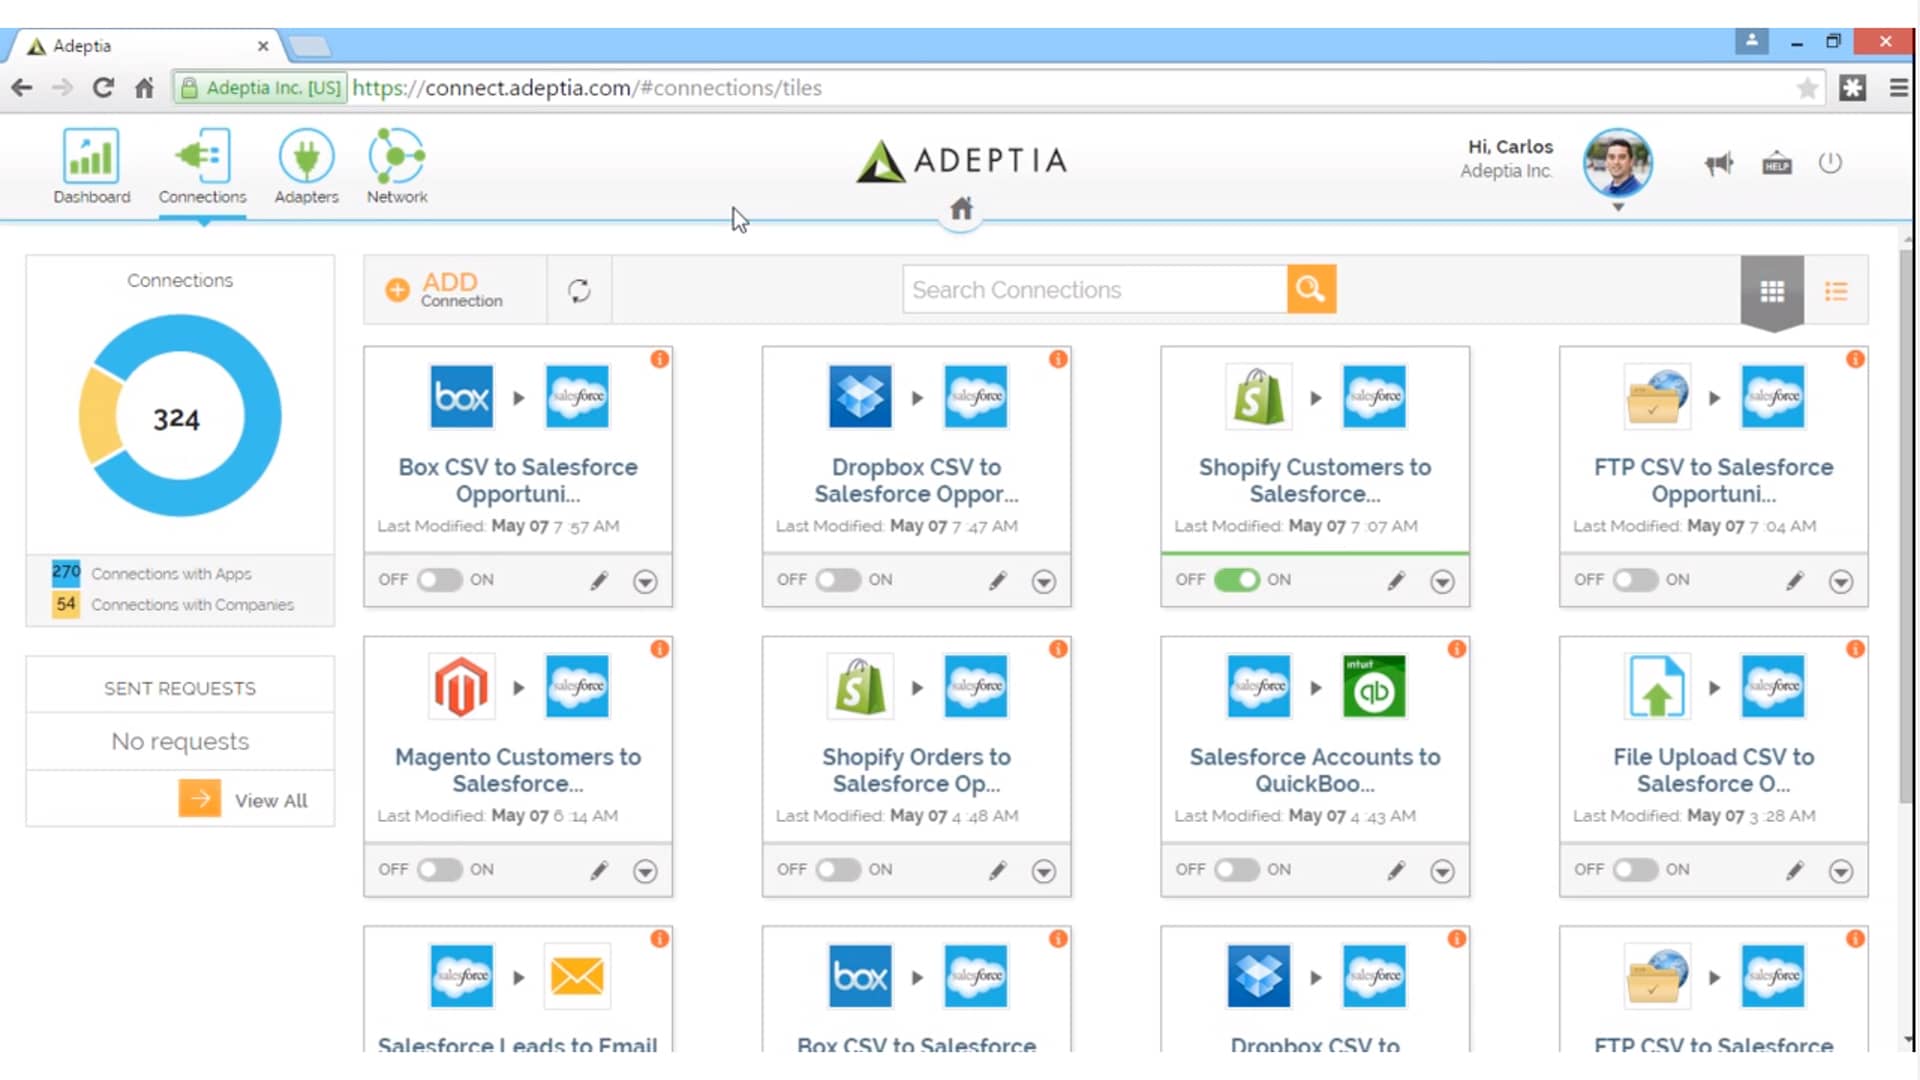
Task: Open user profile dropdown arrow under avatar
Action: (x=1618, y=208)
